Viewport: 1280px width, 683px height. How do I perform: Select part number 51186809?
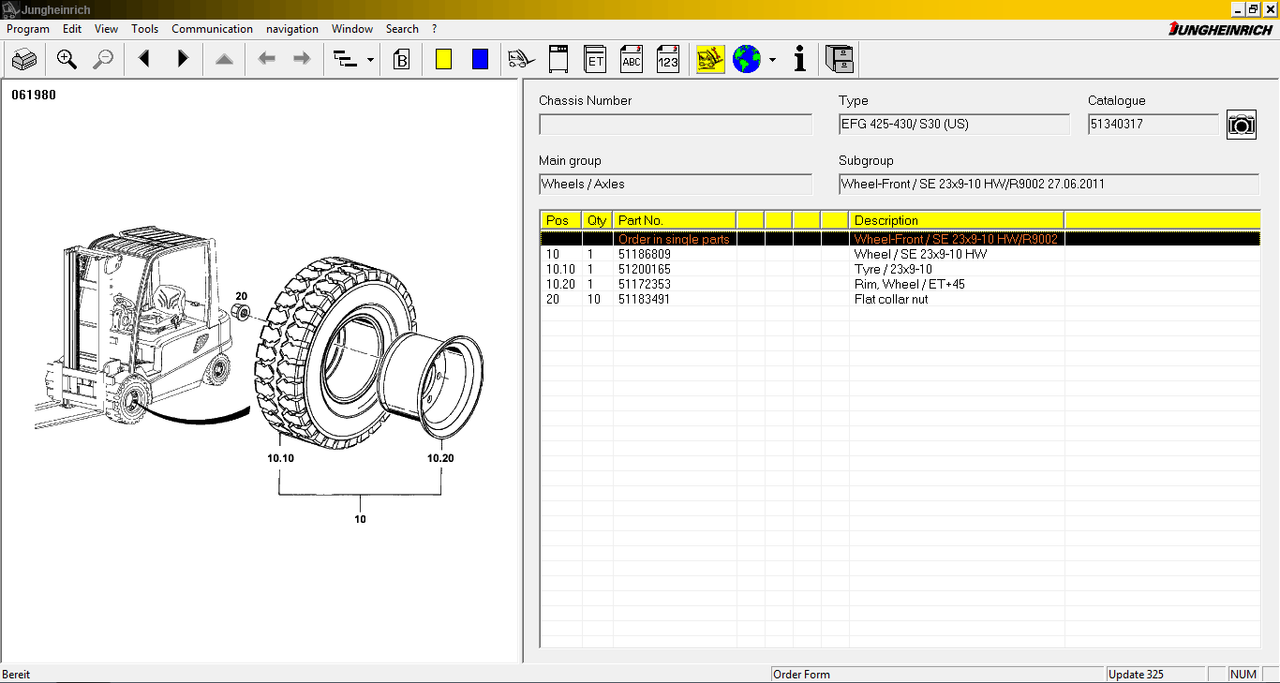click(644, 254)
